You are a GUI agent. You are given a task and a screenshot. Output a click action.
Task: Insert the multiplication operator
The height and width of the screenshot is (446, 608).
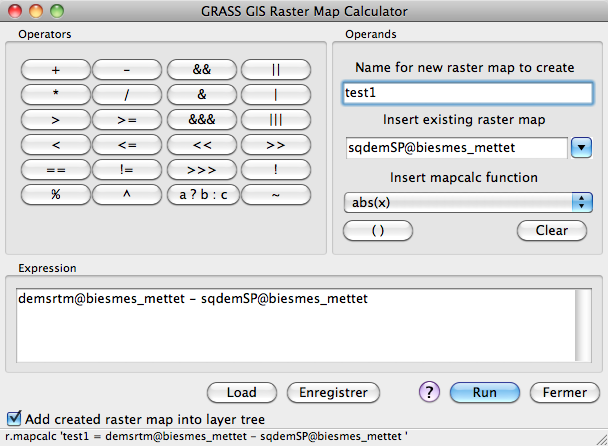click(56, 95)
